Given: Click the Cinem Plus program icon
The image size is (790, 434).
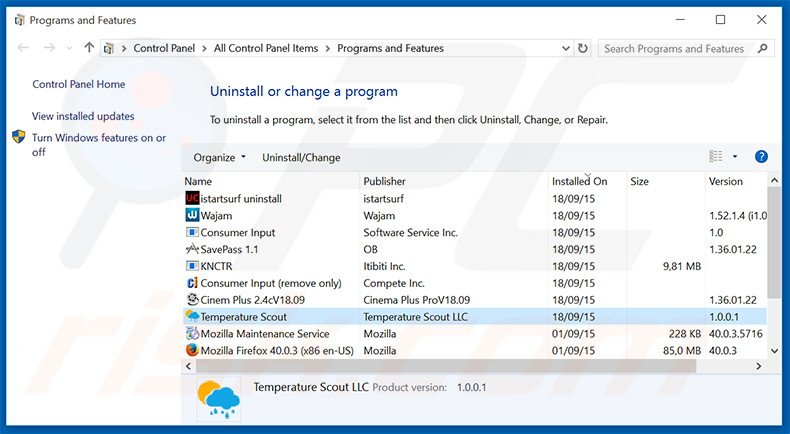Looking at the screenshot, I should point(193,300).
